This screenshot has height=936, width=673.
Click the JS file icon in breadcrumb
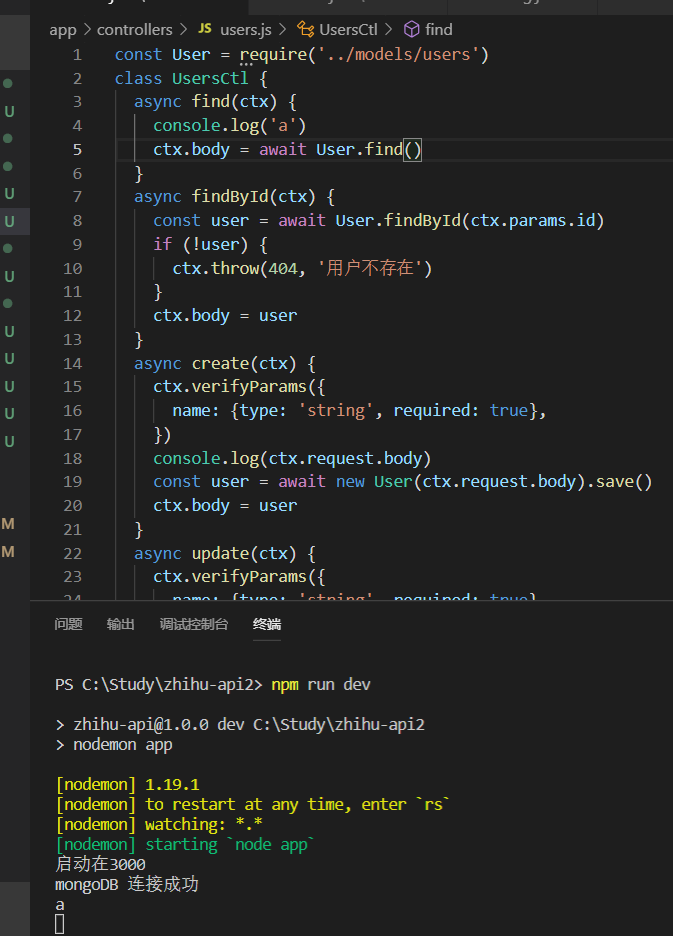click(x=205, y=29)
